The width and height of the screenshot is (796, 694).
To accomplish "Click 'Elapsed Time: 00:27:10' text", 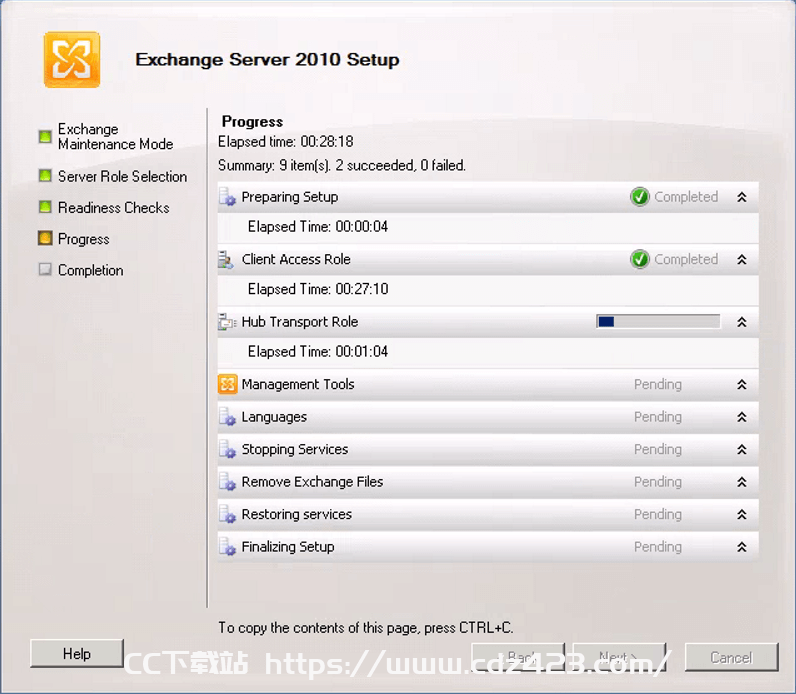I will (x=318, y=289).
